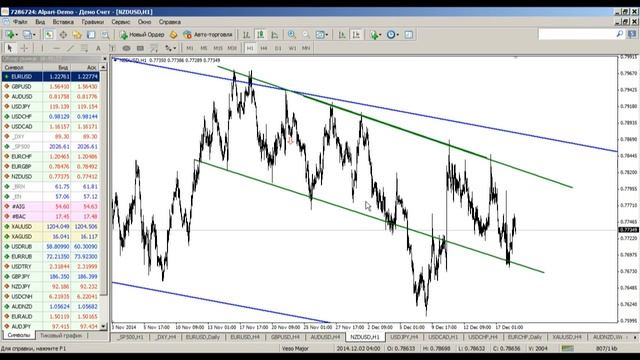Viewport: 640px width, 360px height.
Task: Click the connection status bars indicator
Action: (568, 349)
